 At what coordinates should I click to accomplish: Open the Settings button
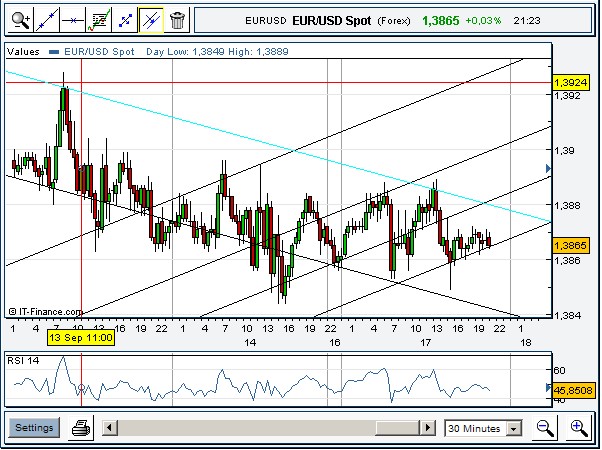click(x=34, y=428)
